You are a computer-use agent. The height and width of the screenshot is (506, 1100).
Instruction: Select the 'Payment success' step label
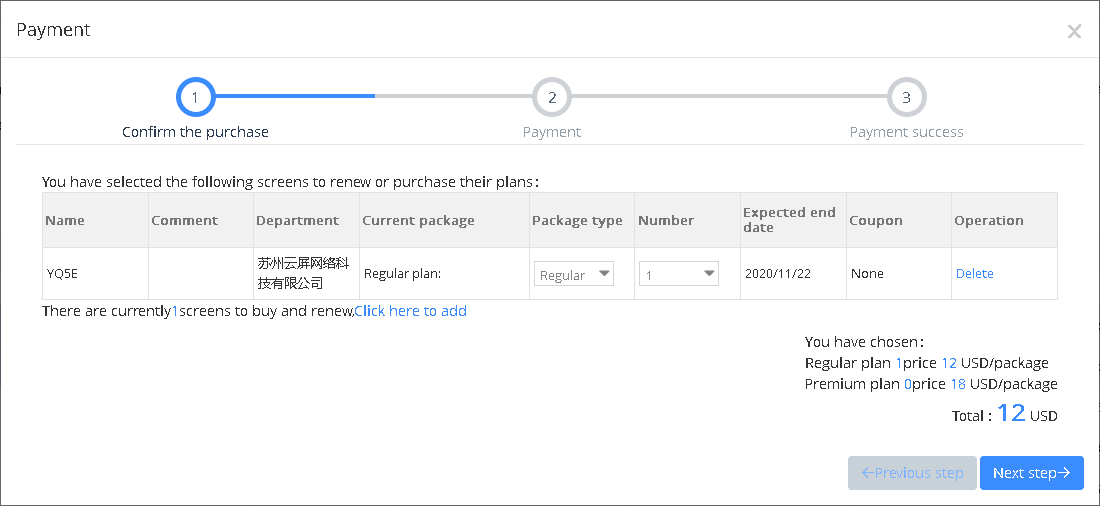906,132
